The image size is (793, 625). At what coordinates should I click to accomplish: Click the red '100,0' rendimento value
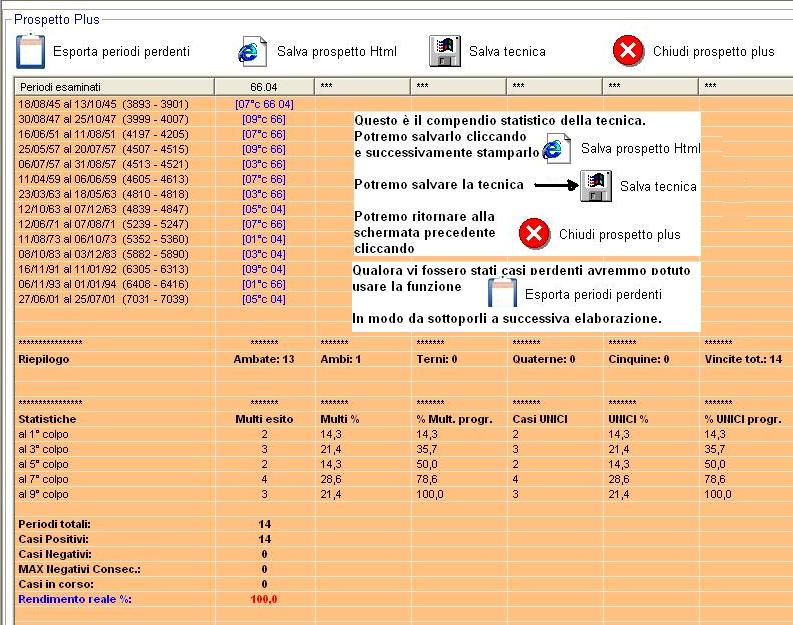coord(264,599)
